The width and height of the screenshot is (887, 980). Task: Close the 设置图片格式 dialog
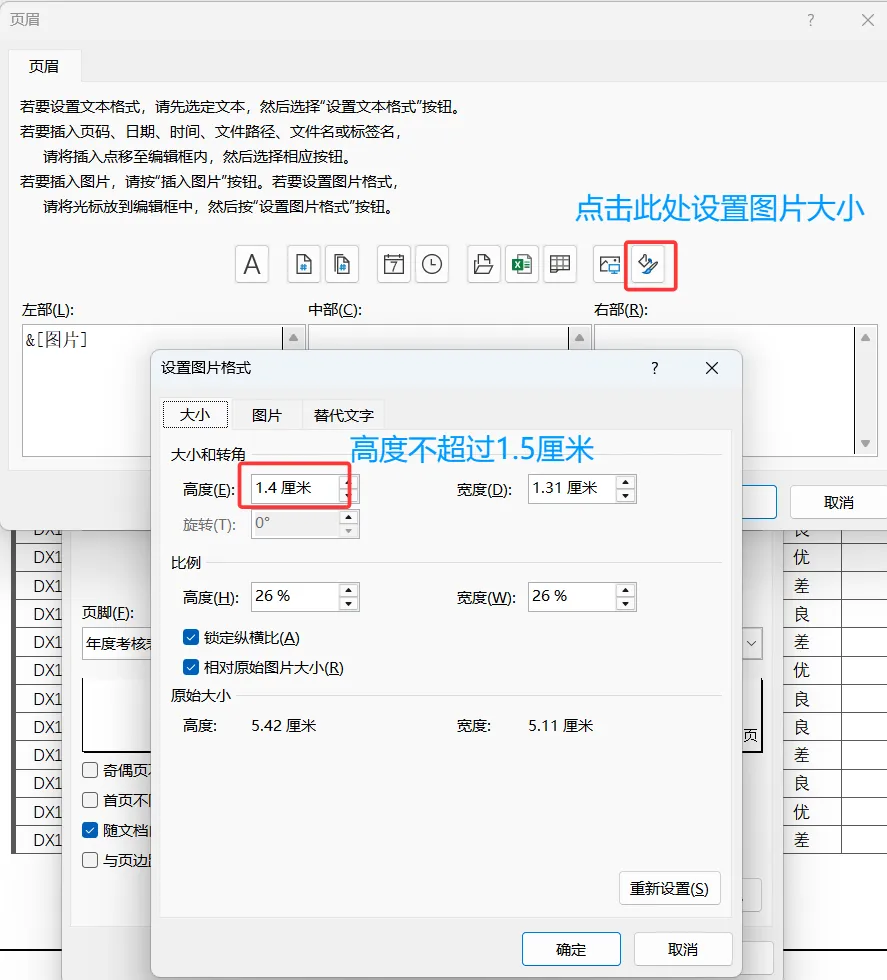(711, 368)
